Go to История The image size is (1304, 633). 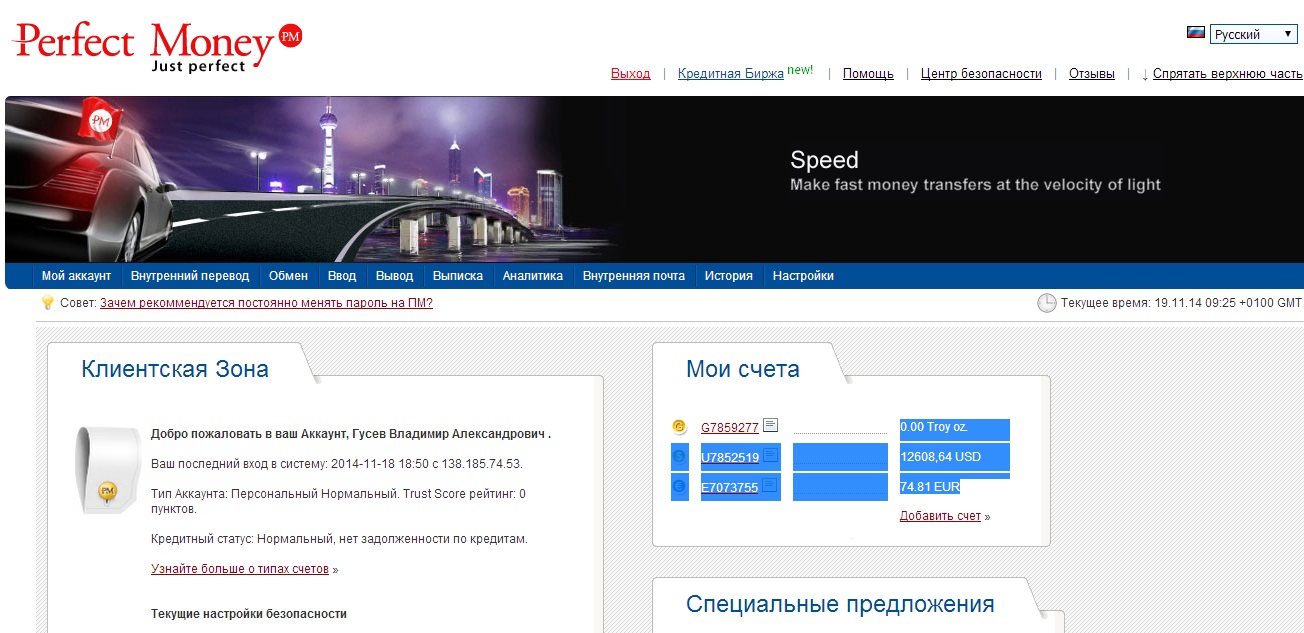click(x=729, y=276)
